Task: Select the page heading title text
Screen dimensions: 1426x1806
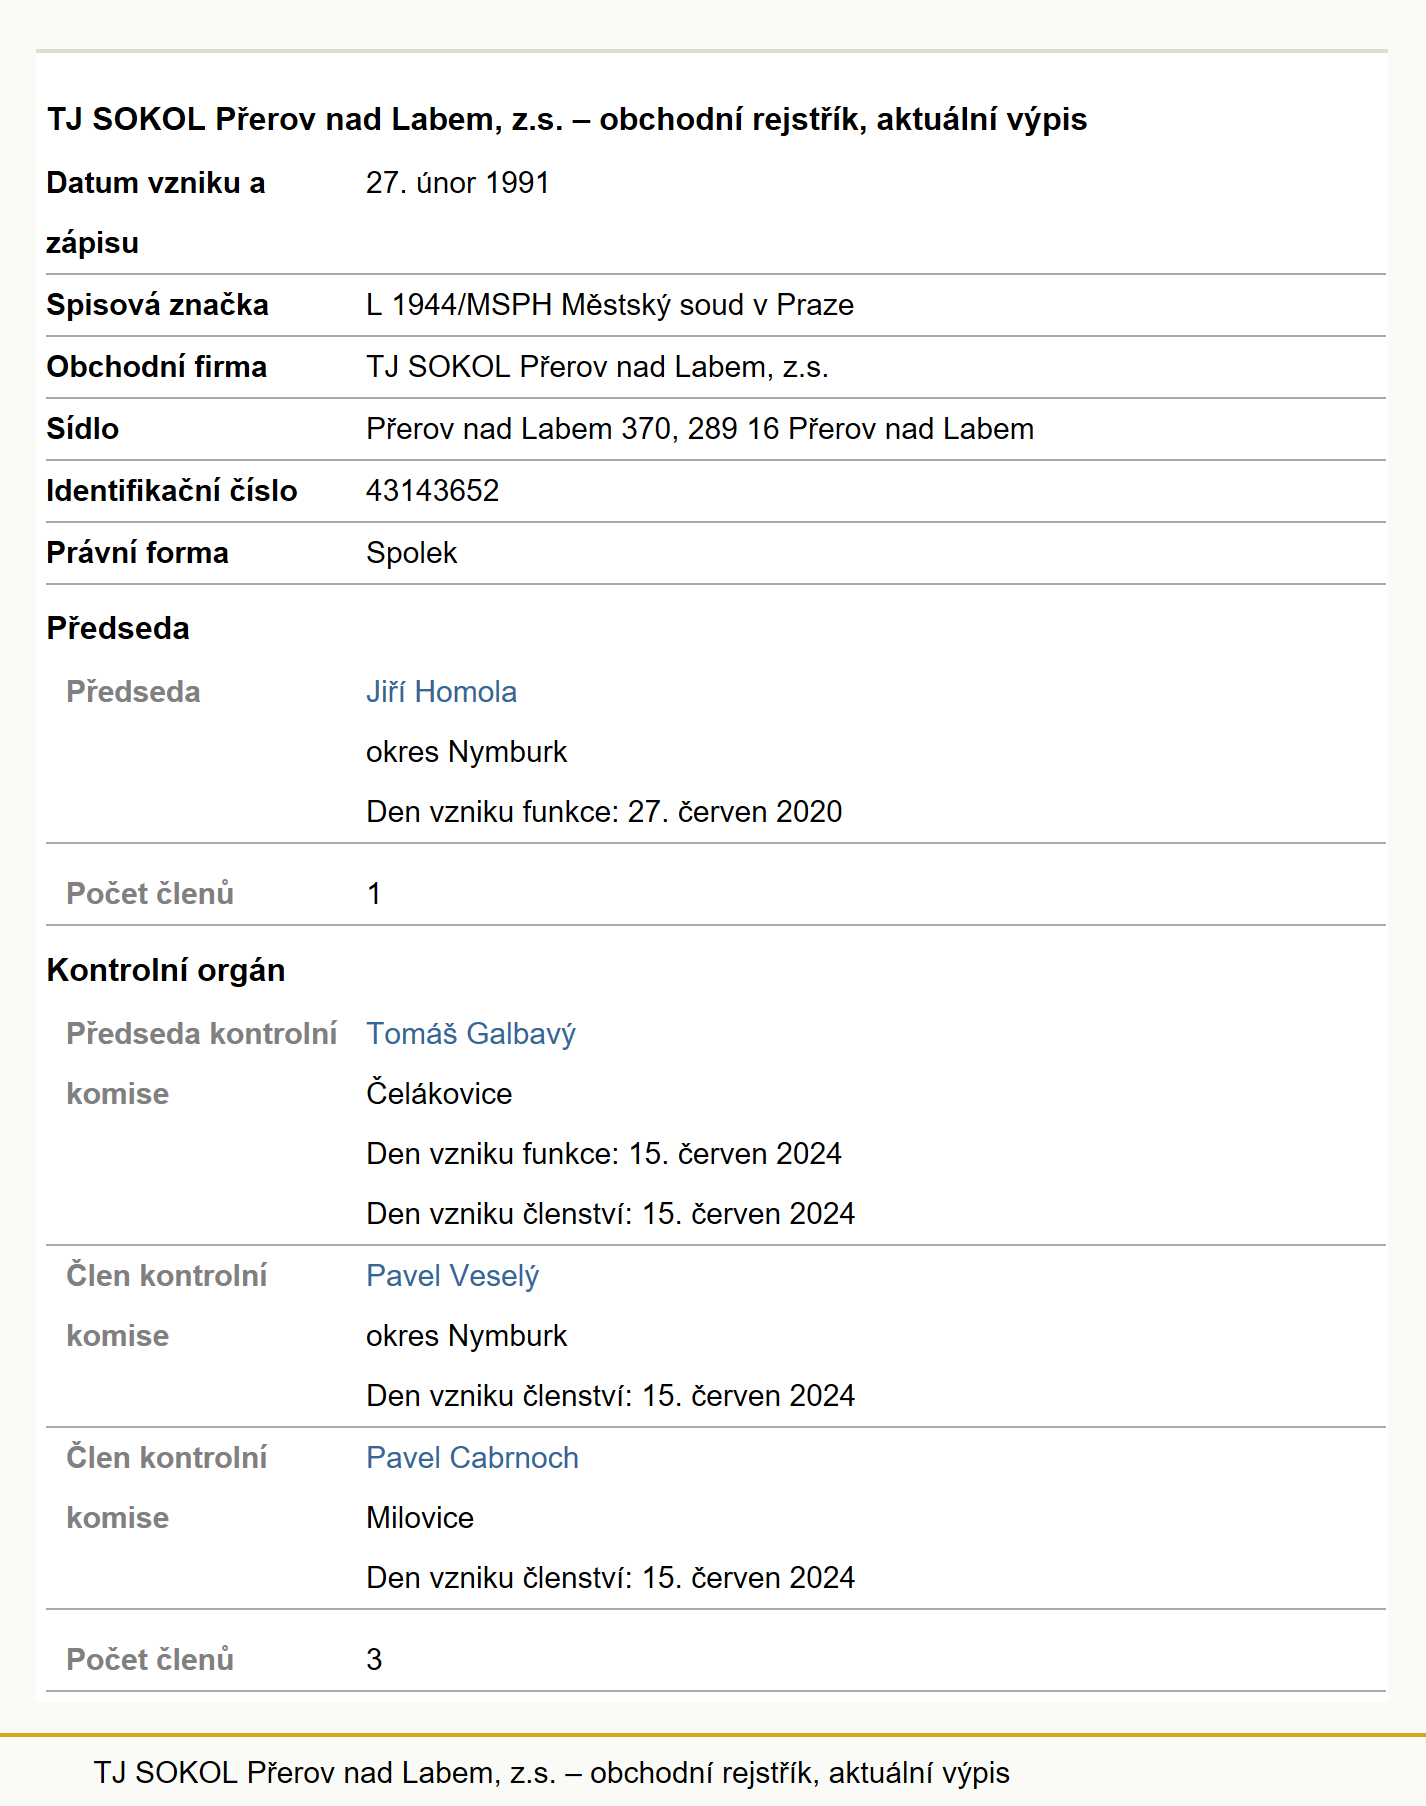Action: 567,119
